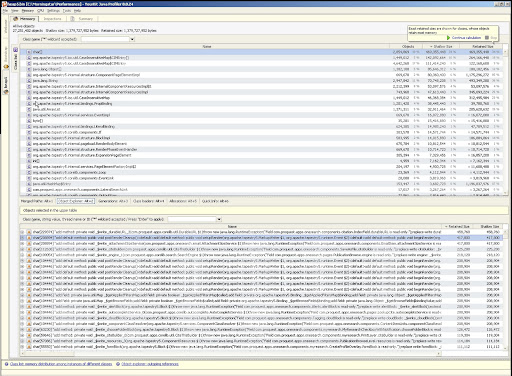Click the object explorer horizontal scrollbar
The height and width of the screenshot is (376, 512).
click(x=232, y=353)
